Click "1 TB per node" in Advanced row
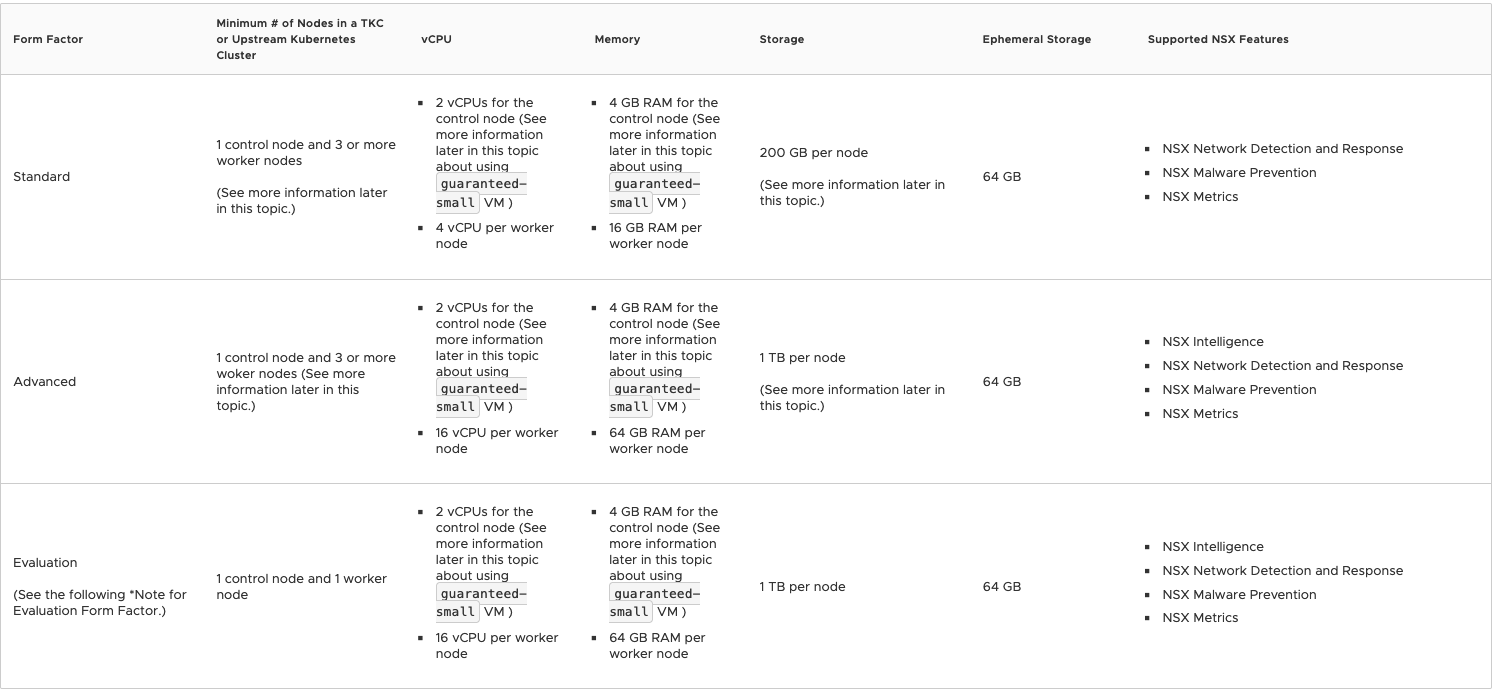 click(x=802, y=358)
